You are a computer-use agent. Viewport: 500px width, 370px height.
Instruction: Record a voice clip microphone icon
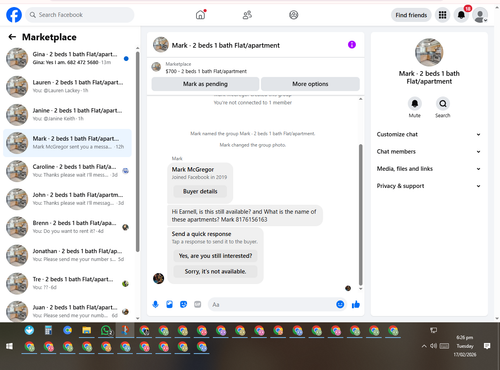pyautogui.click(x=155, y=304)
